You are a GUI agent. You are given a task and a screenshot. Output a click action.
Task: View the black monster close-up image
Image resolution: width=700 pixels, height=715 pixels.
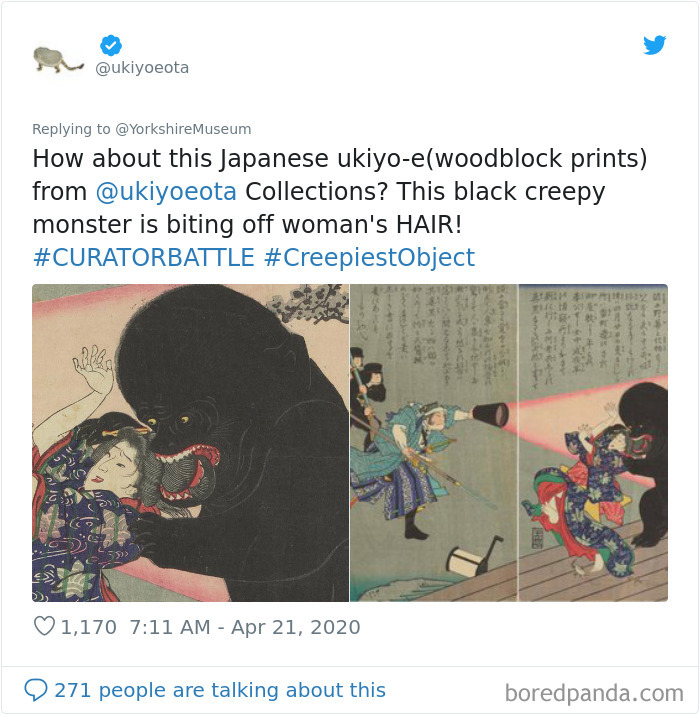pyautogui.click(x=190, y=443)
